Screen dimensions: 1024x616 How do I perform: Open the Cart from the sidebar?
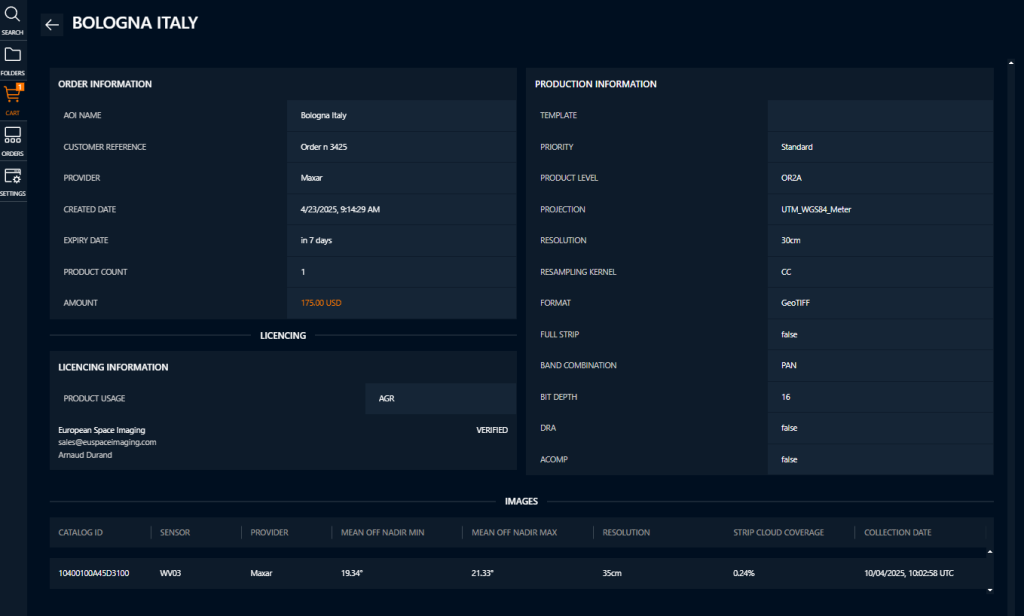point(13,99)
